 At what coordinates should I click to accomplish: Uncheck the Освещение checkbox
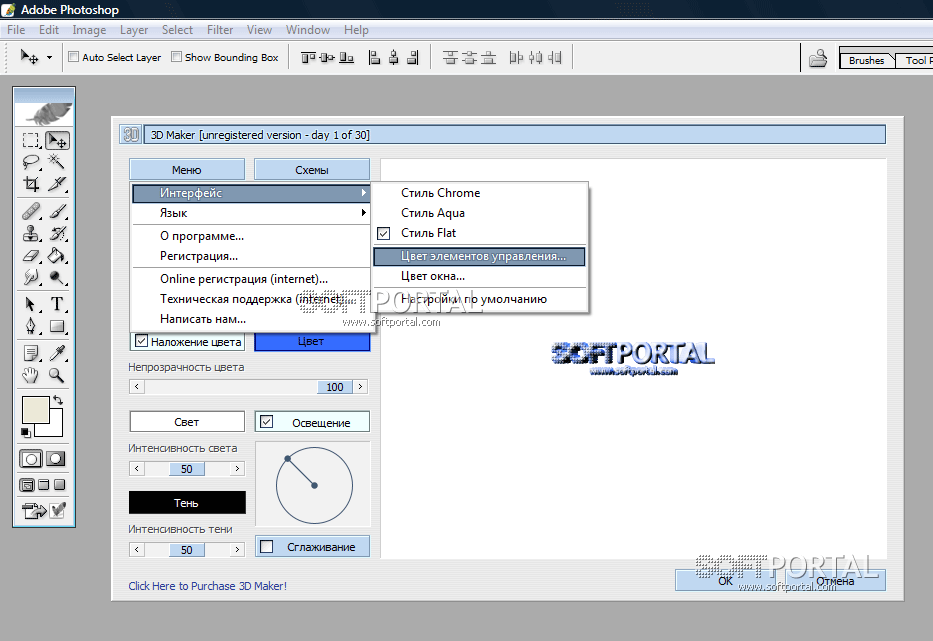pos(267,422)
